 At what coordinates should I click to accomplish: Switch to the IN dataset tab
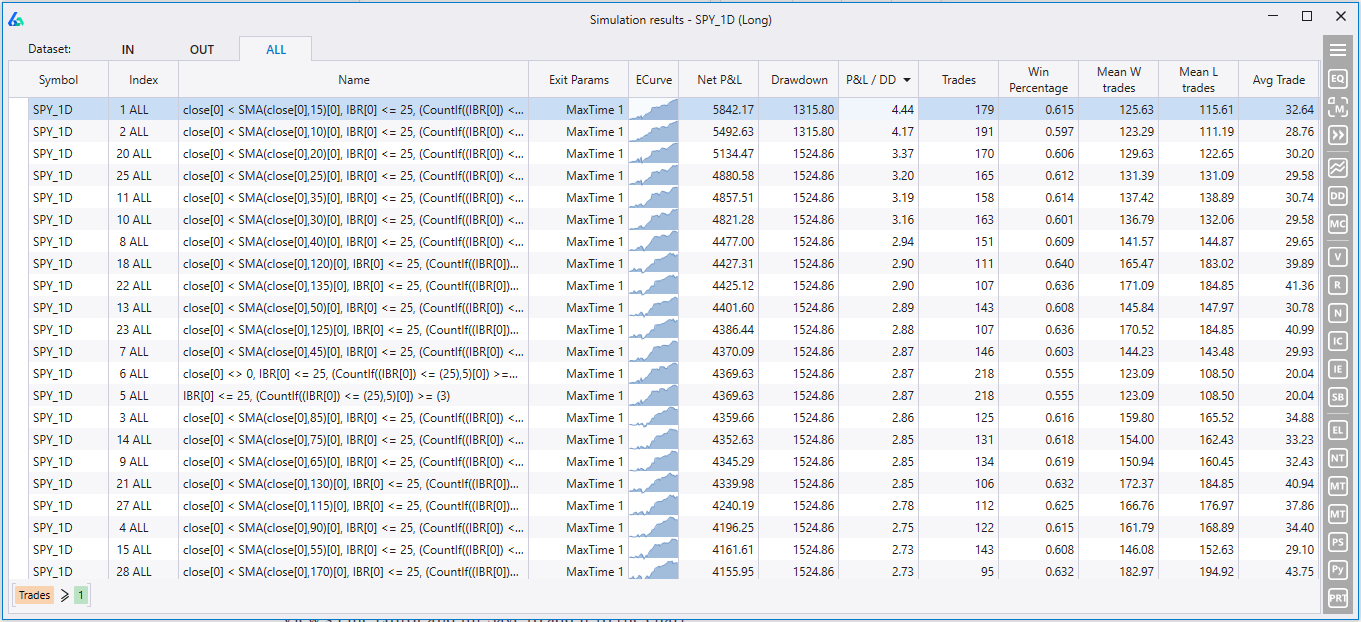point(128,48)
